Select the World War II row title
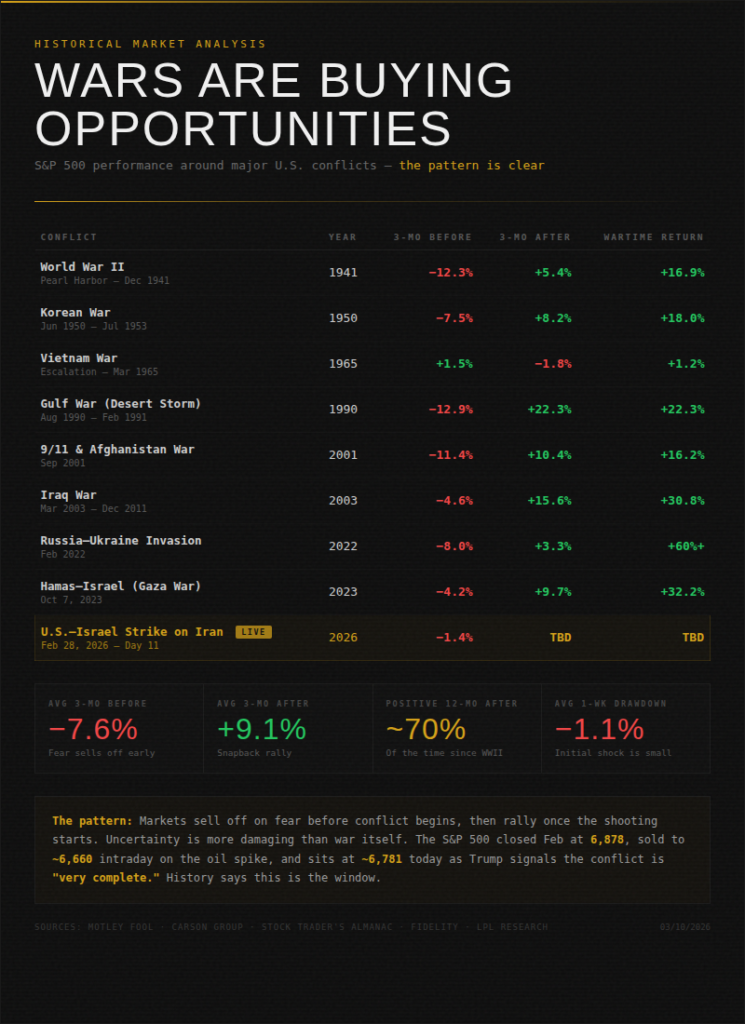This screenshot has height=1024, width=745. (82, 267)
